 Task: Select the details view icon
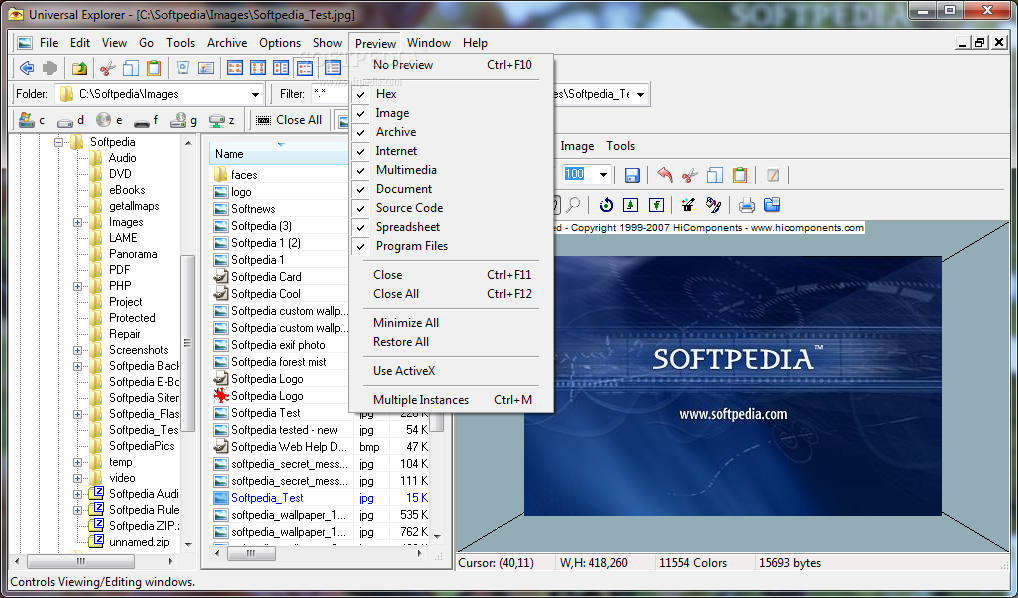pos(304,68)
